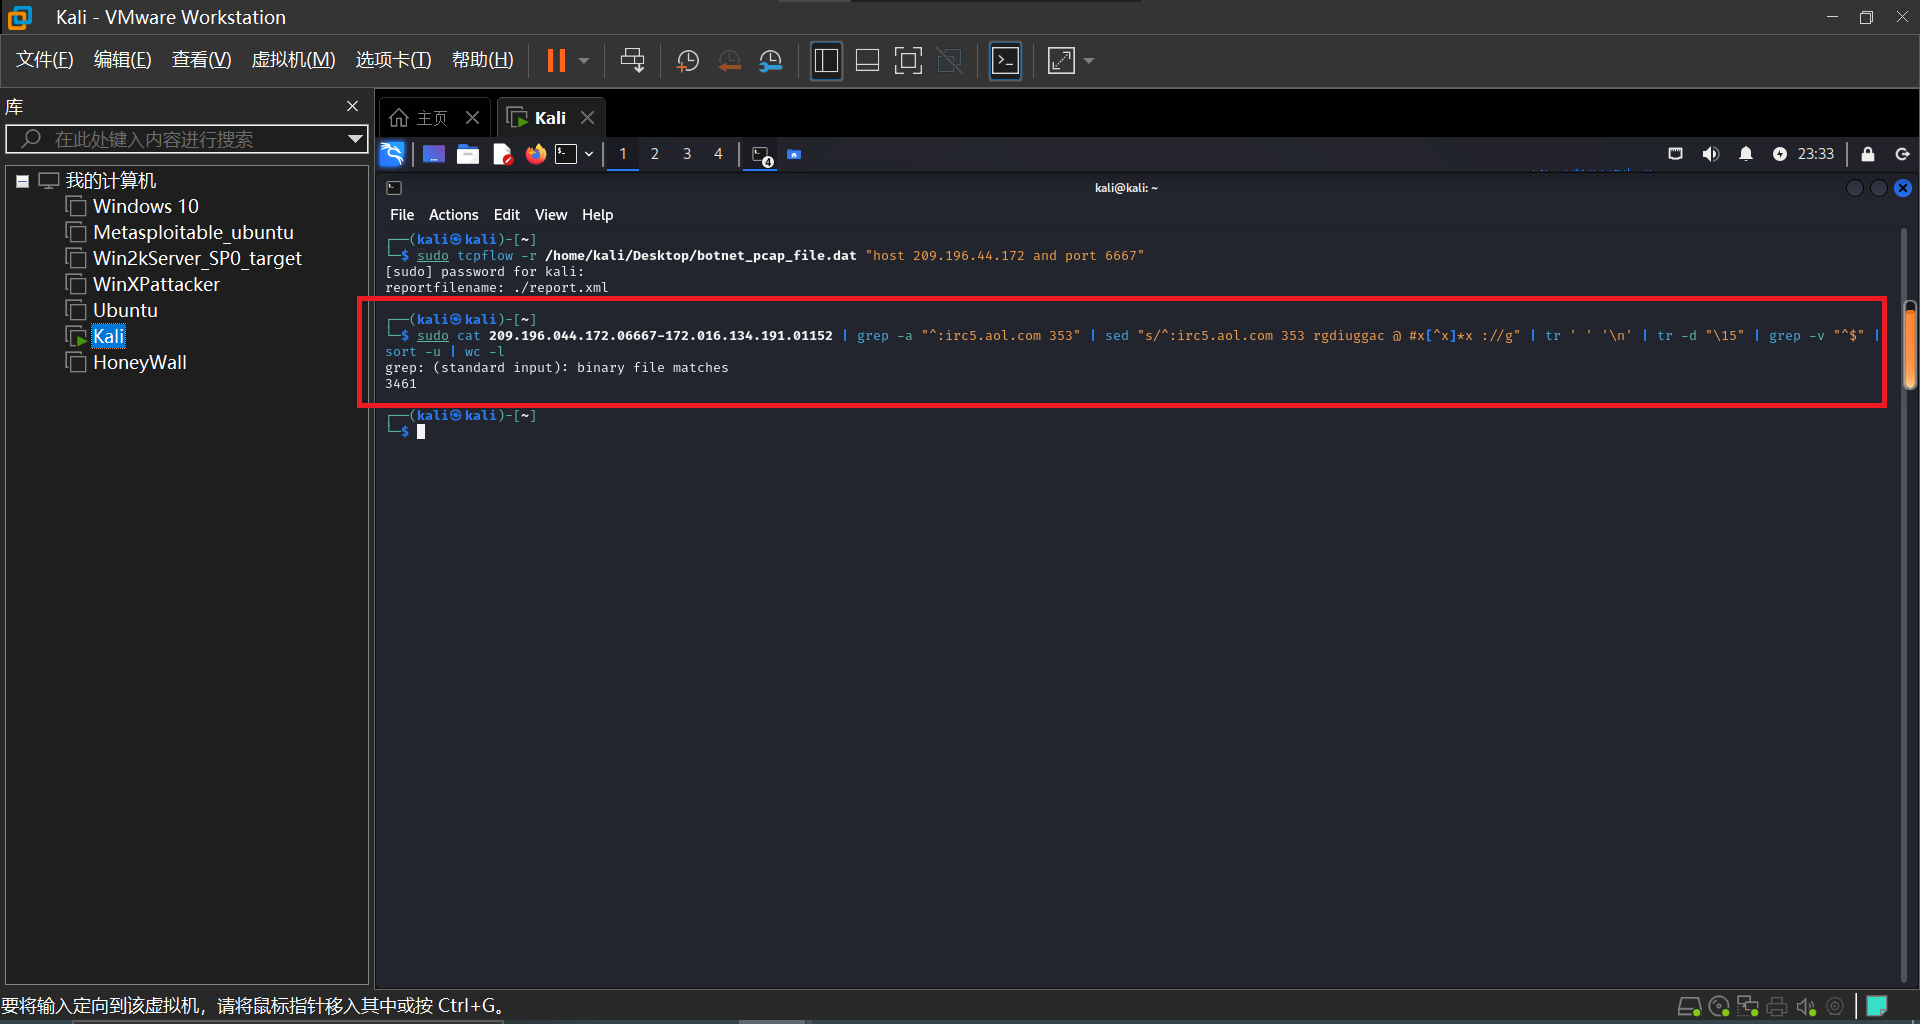Switch to workspace 4
1920x1024 pixels.
click(x=718, y=154)
